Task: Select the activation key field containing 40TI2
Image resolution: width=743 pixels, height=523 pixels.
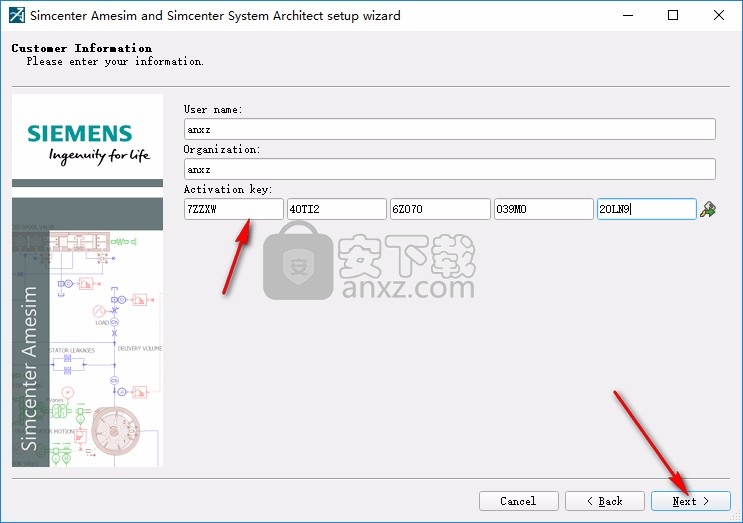Action: pyautogui.click(x=336, y=209)
